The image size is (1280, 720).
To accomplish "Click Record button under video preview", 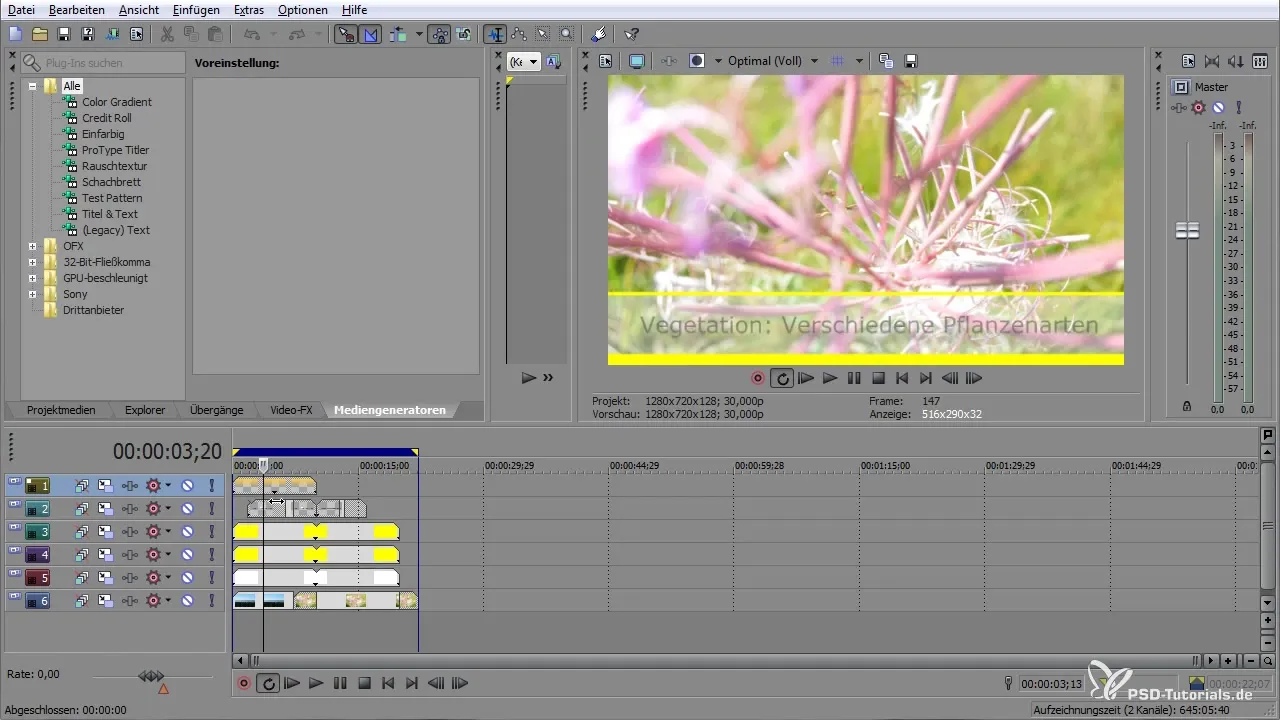I will (758, 378).
